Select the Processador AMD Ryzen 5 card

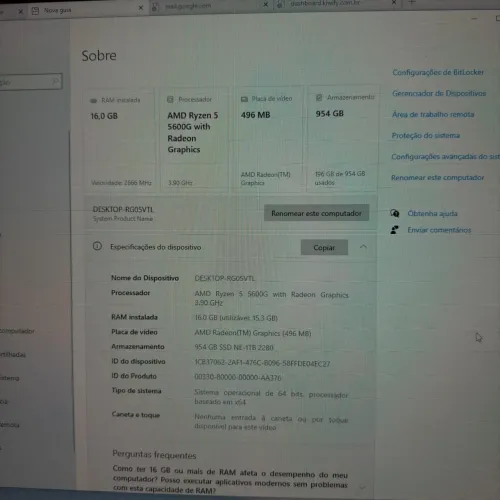point(194,139)
